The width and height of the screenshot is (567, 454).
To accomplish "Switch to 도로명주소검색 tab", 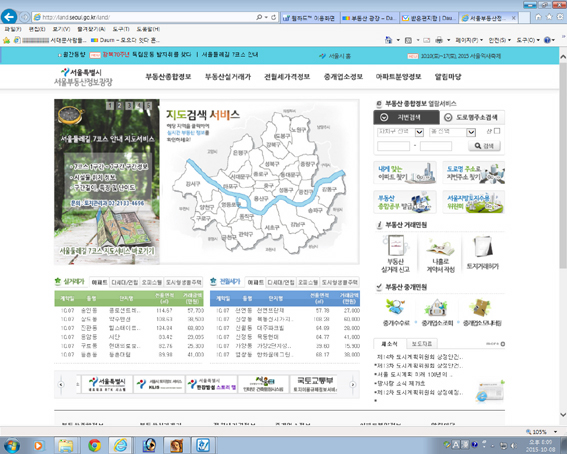I will 472,117.
